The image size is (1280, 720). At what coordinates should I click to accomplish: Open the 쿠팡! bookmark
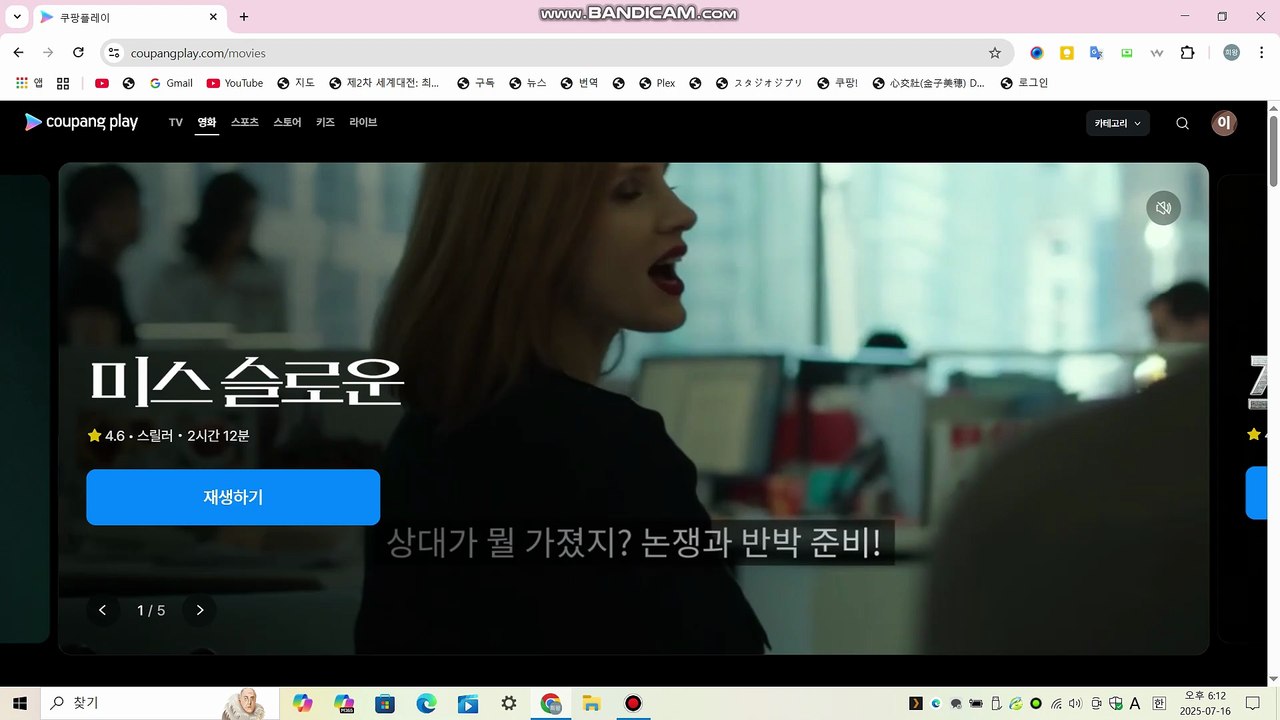click(x=838, y=83)
